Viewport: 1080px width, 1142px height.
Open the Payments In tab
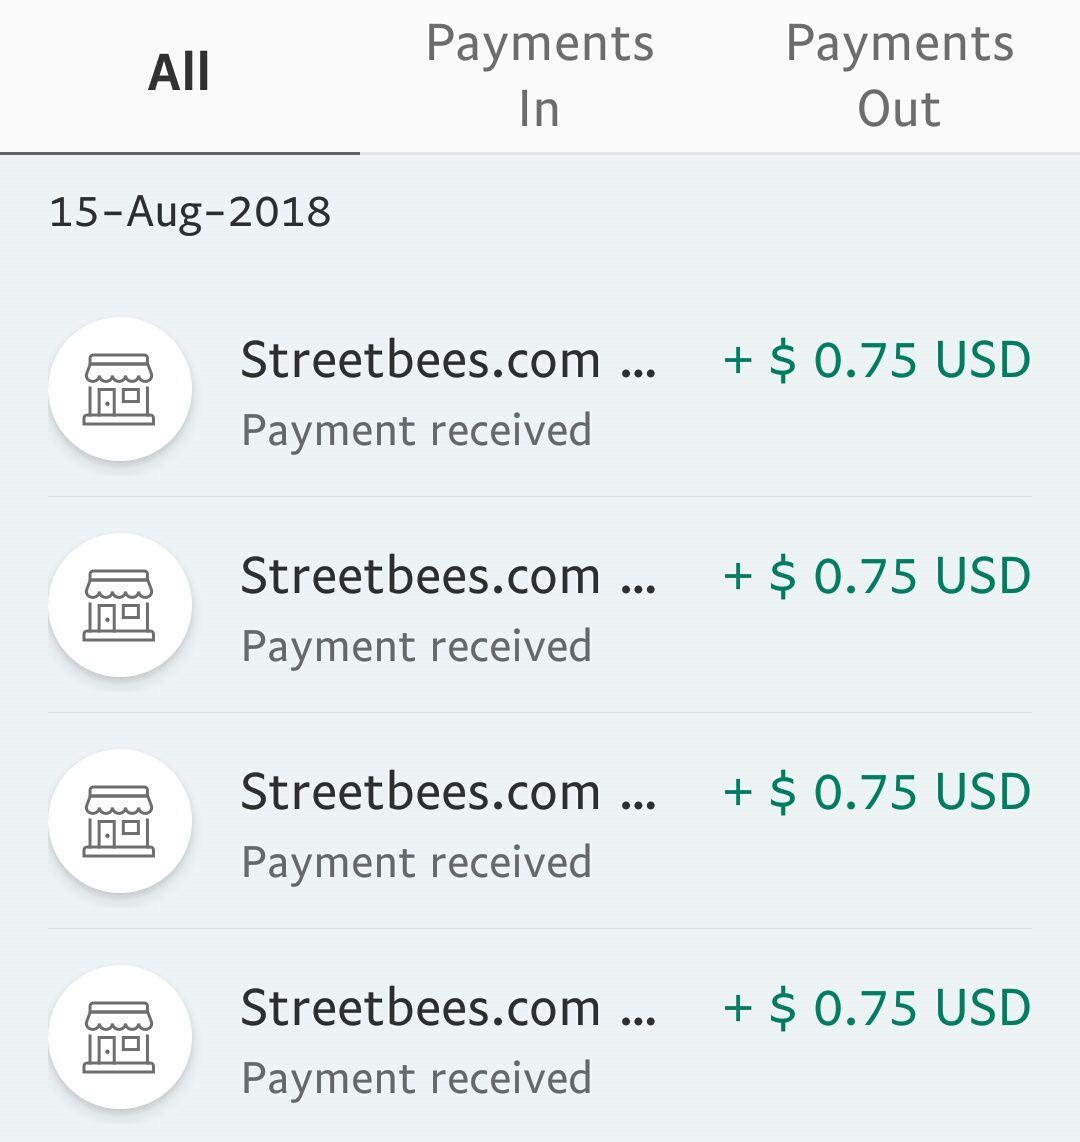coord(539,76)
